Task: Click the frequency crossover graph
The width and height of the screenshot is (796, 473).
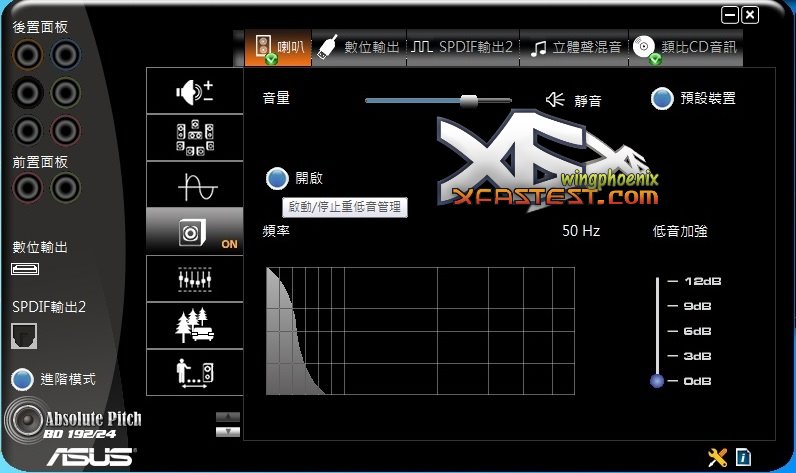Action: click(x=420, y=331)
